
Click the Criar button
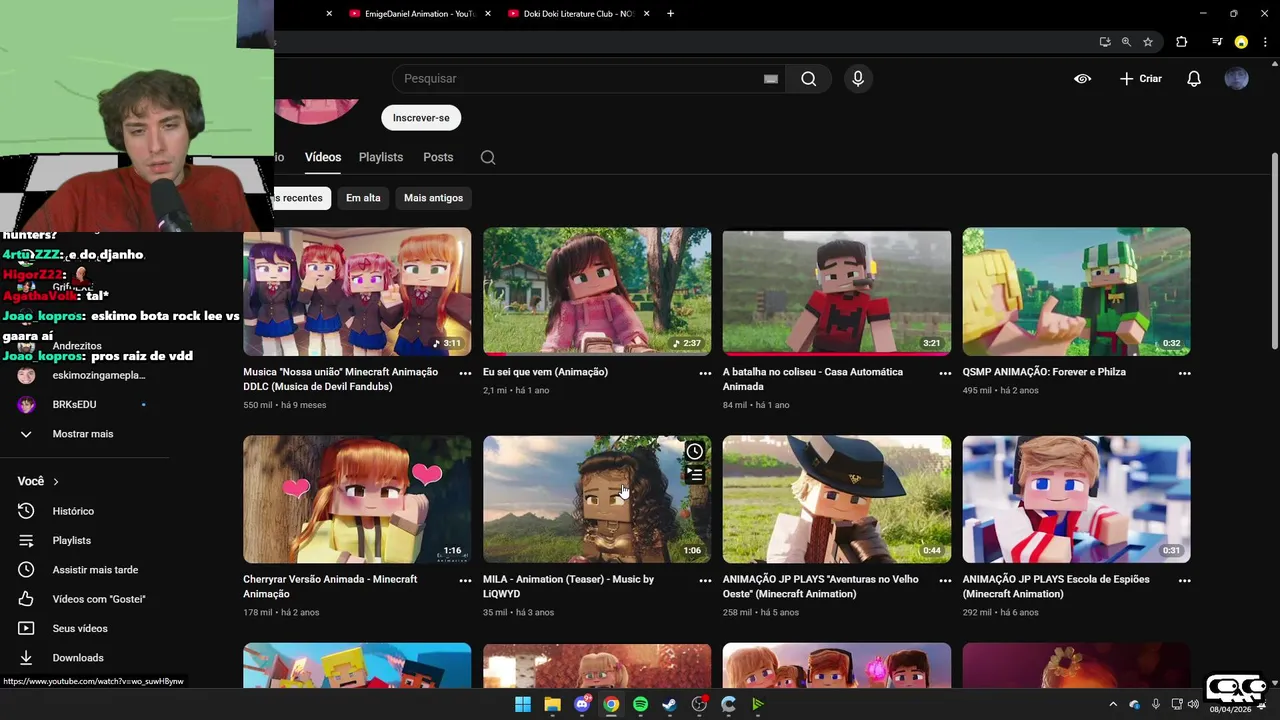1141,79
